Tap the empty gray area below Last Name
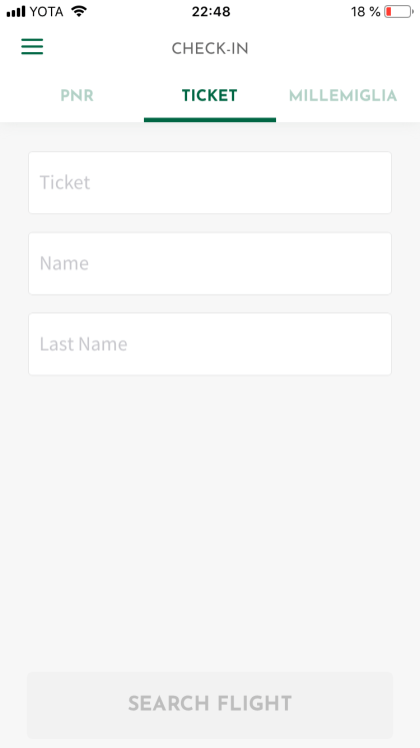The height and width of the screenshot is (748, 420). click(210, 522)
